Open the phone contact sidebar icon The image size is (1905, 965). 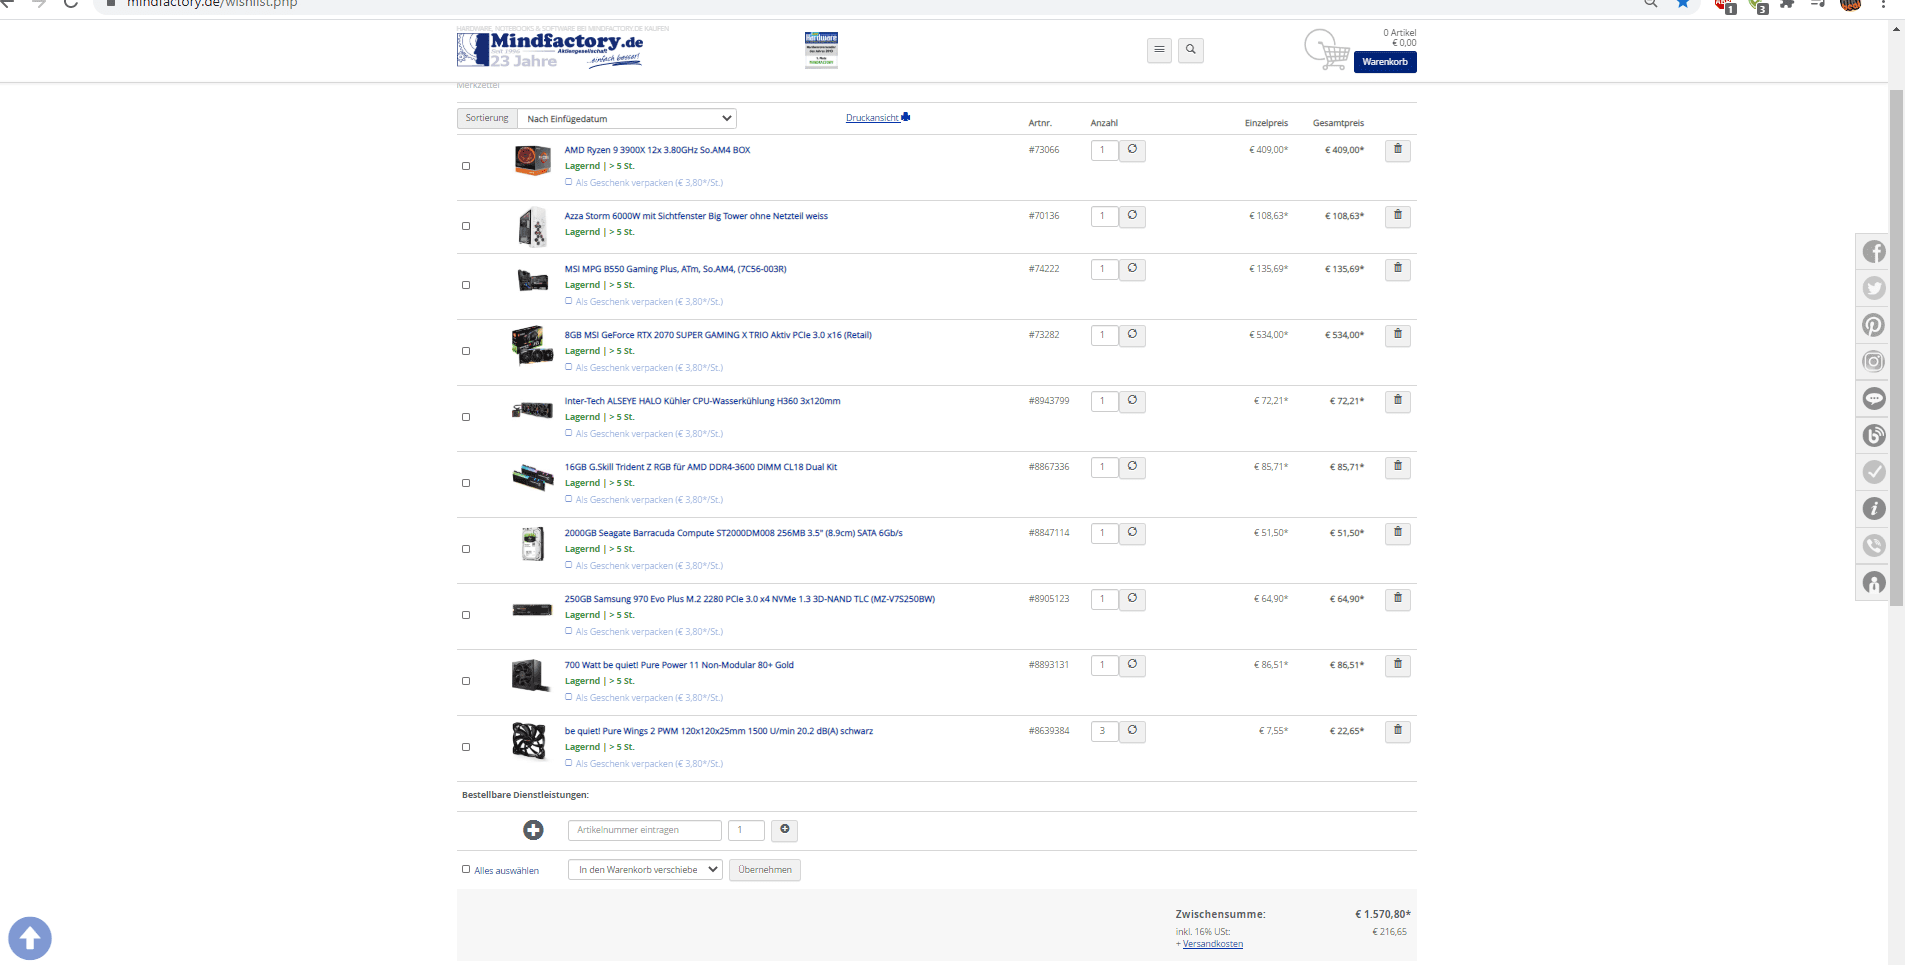[x=1873, y=545]
